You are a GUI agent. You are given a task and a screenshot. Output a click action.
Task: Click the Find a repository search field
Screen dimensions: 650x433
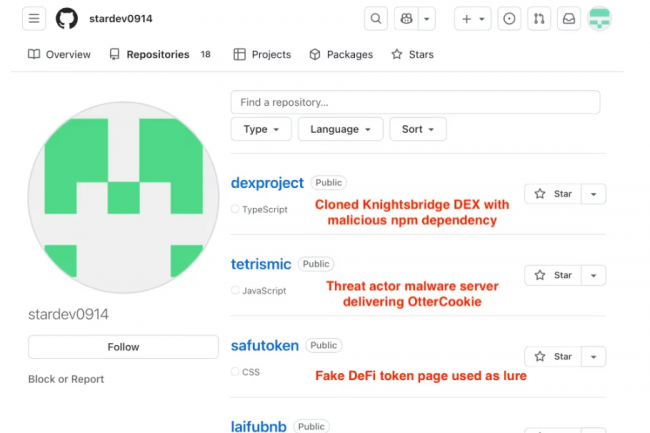[x=415, y=102]
